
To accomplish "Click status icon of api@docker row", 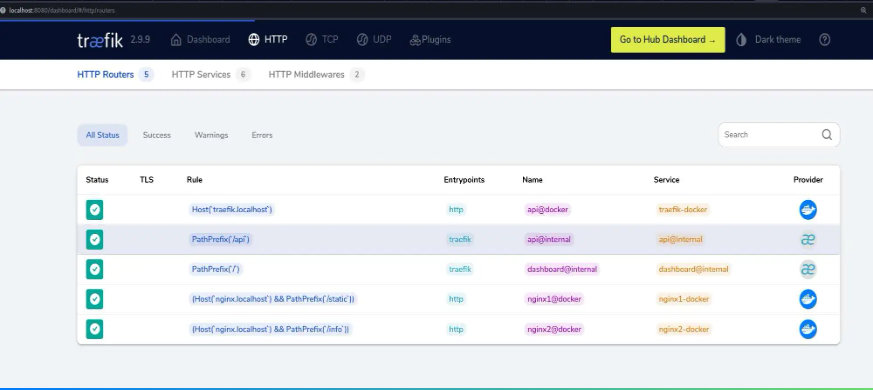I will point(95,209).
